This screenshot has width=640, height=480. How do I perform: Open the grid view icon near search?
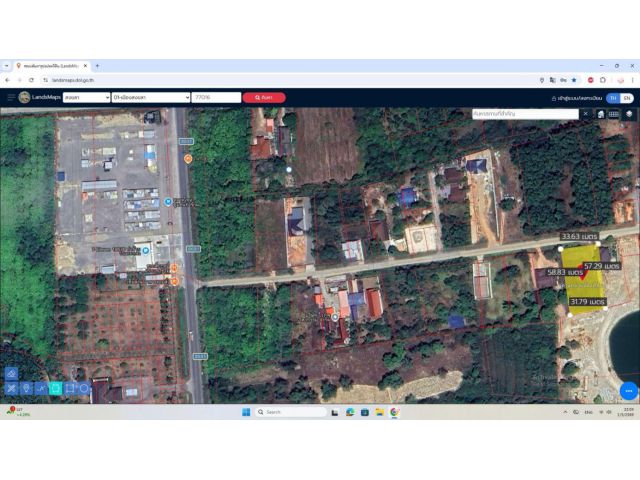(x=613, y=114)
